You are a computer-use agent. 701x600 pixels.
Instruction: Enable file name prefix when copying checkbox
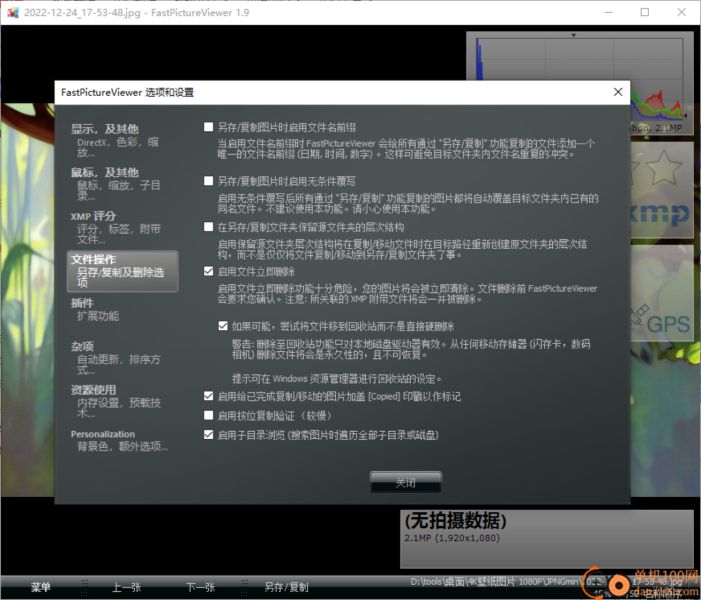[208, 127]
